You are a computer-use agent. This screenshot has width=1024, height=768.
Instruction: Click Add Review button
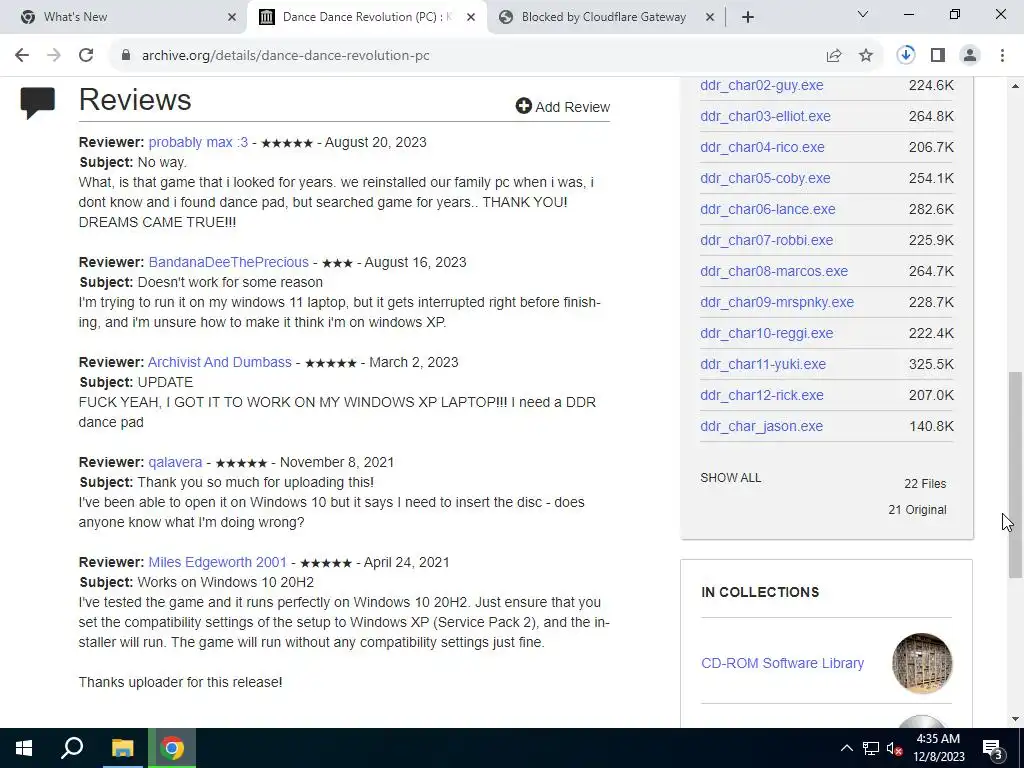click(x=562, y=106)
